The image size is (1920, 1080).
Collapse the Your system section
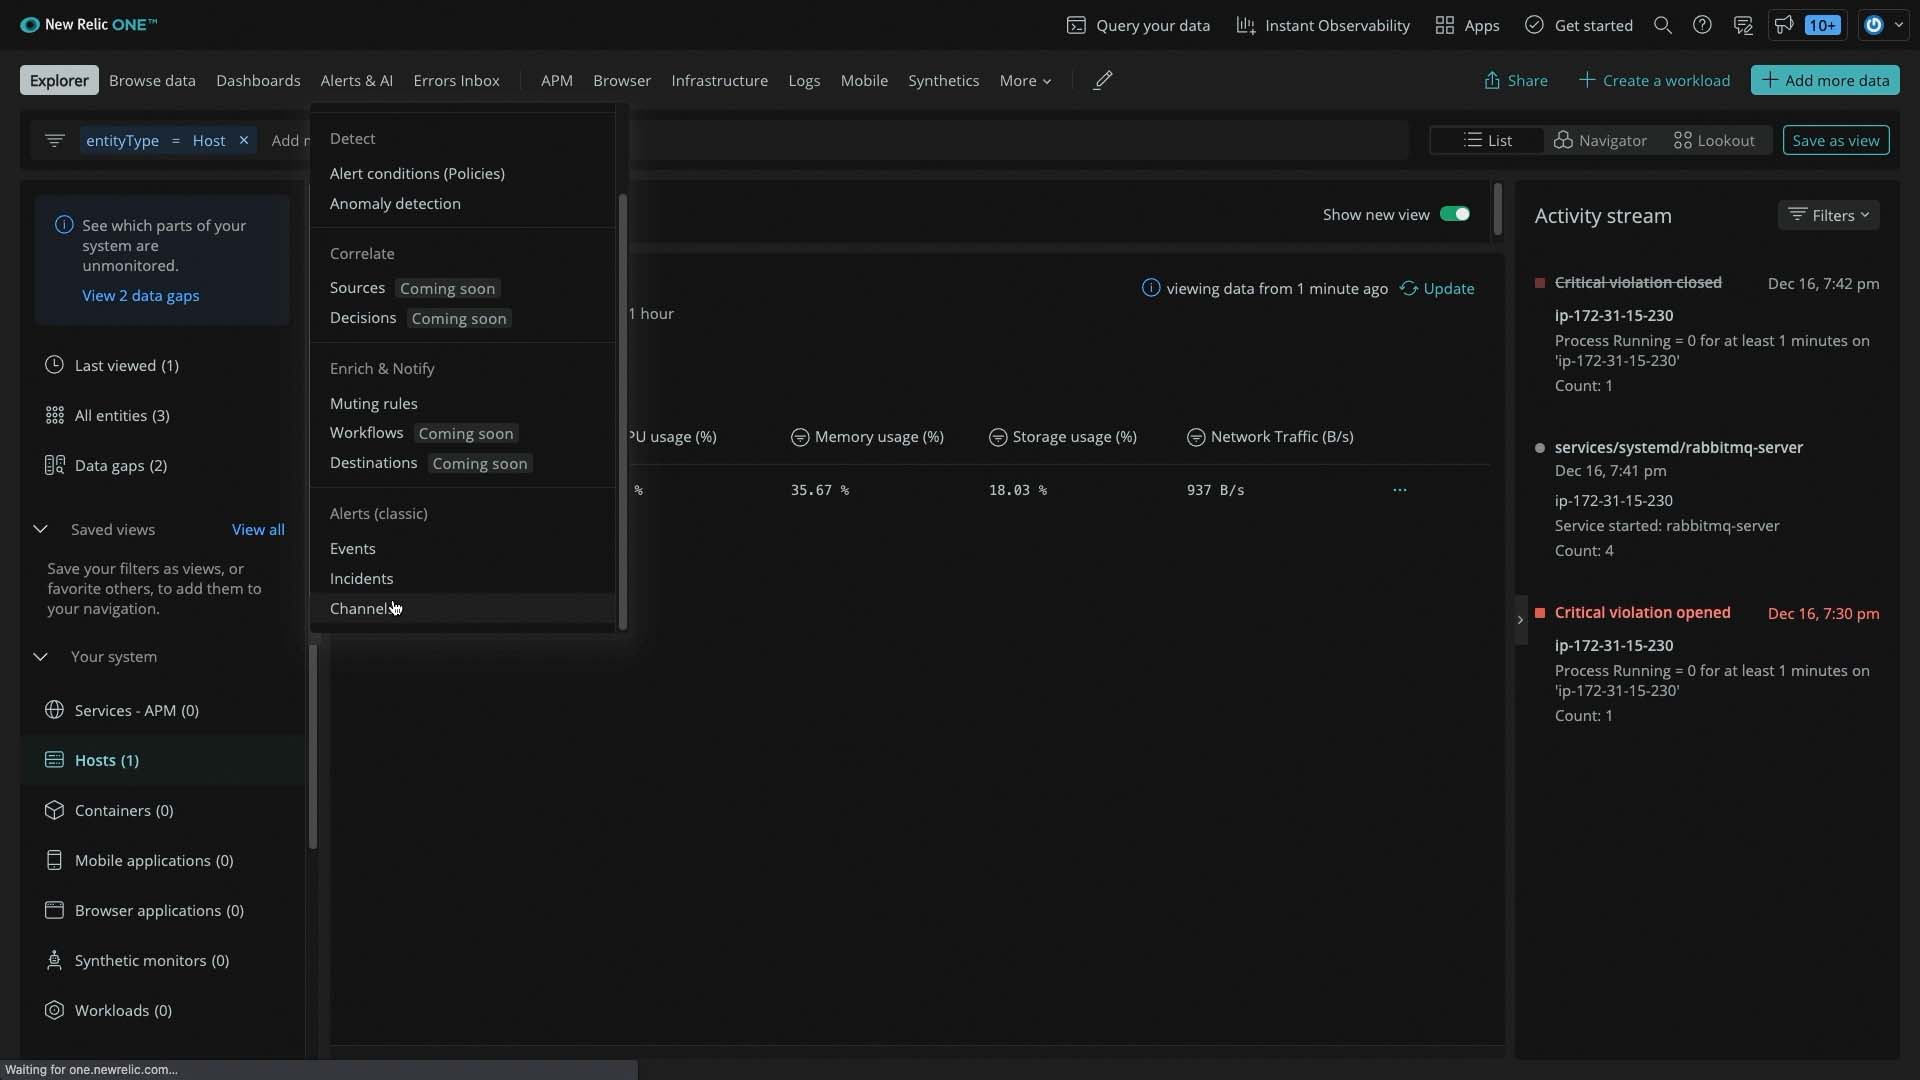click(40, 656)
